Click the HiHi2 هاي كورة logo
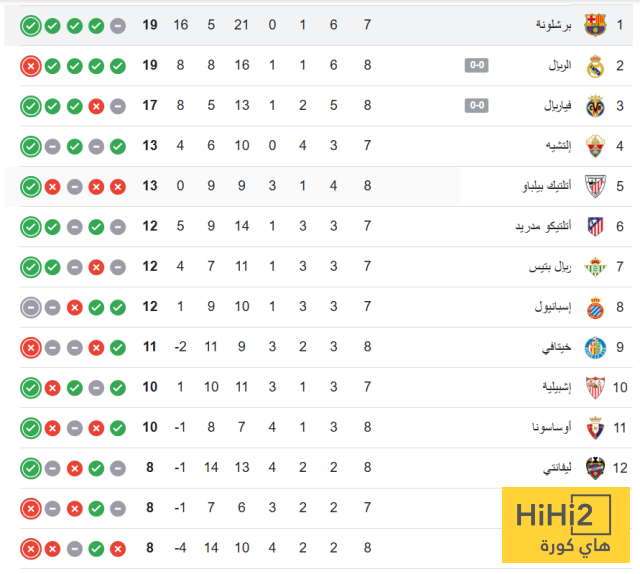This screenshot has width=640, height=574. 565,527
